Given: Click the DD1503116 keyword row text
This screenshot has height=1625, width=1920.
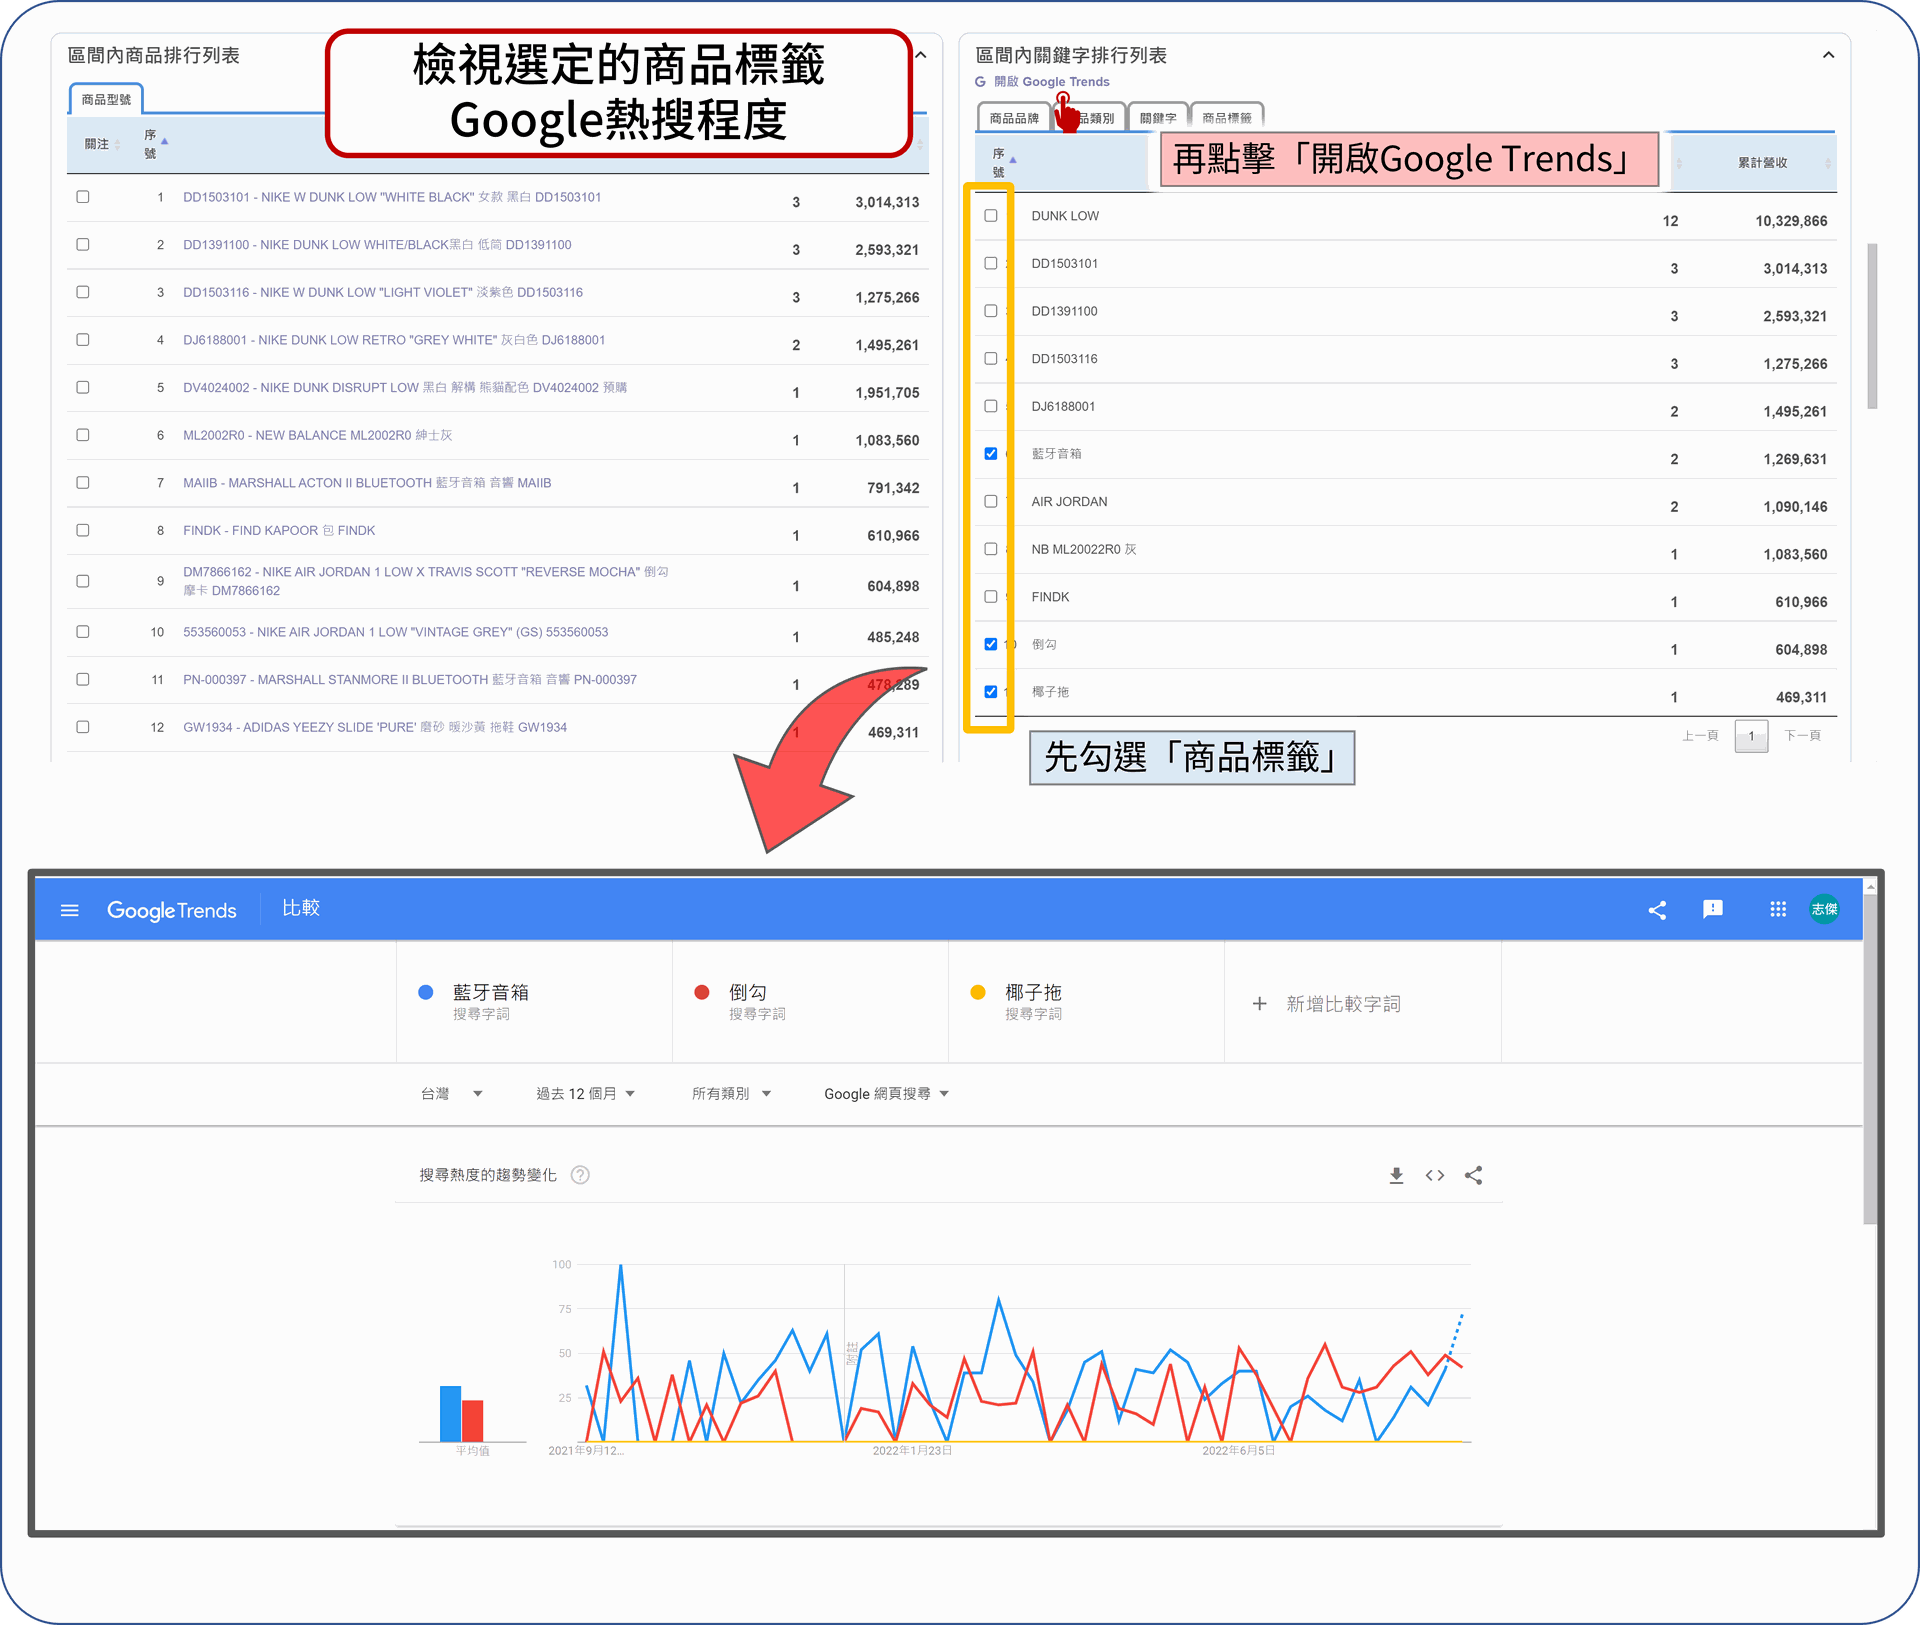Looking at the screenshot, I should click(x=1064, y=359).
